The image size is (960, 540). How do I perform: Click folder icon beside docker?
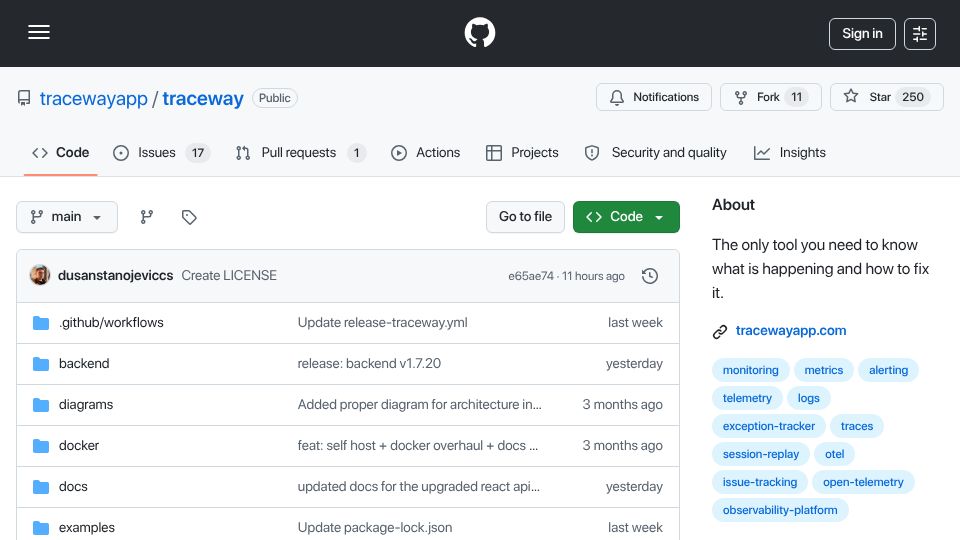click(x=41, y=446)
